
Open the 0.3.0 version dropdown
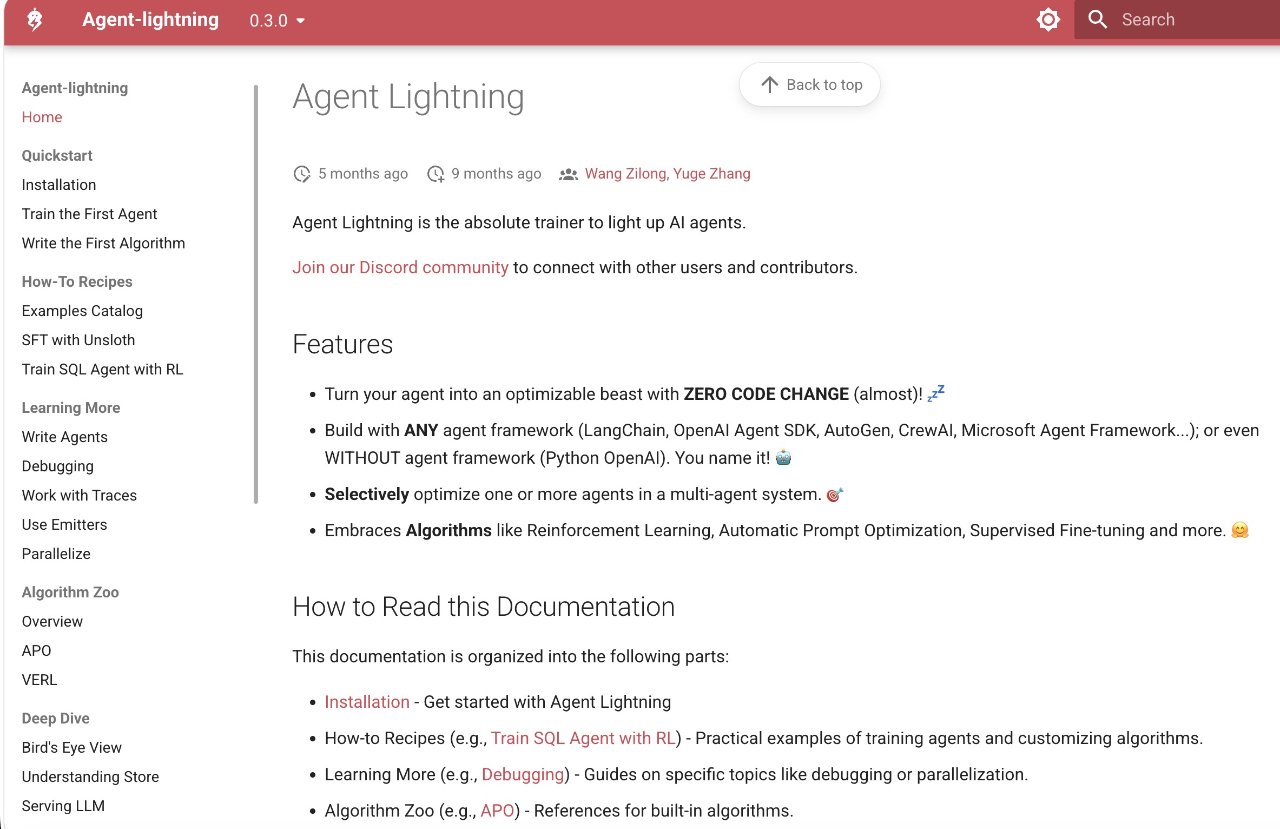(x=278, y=20)
